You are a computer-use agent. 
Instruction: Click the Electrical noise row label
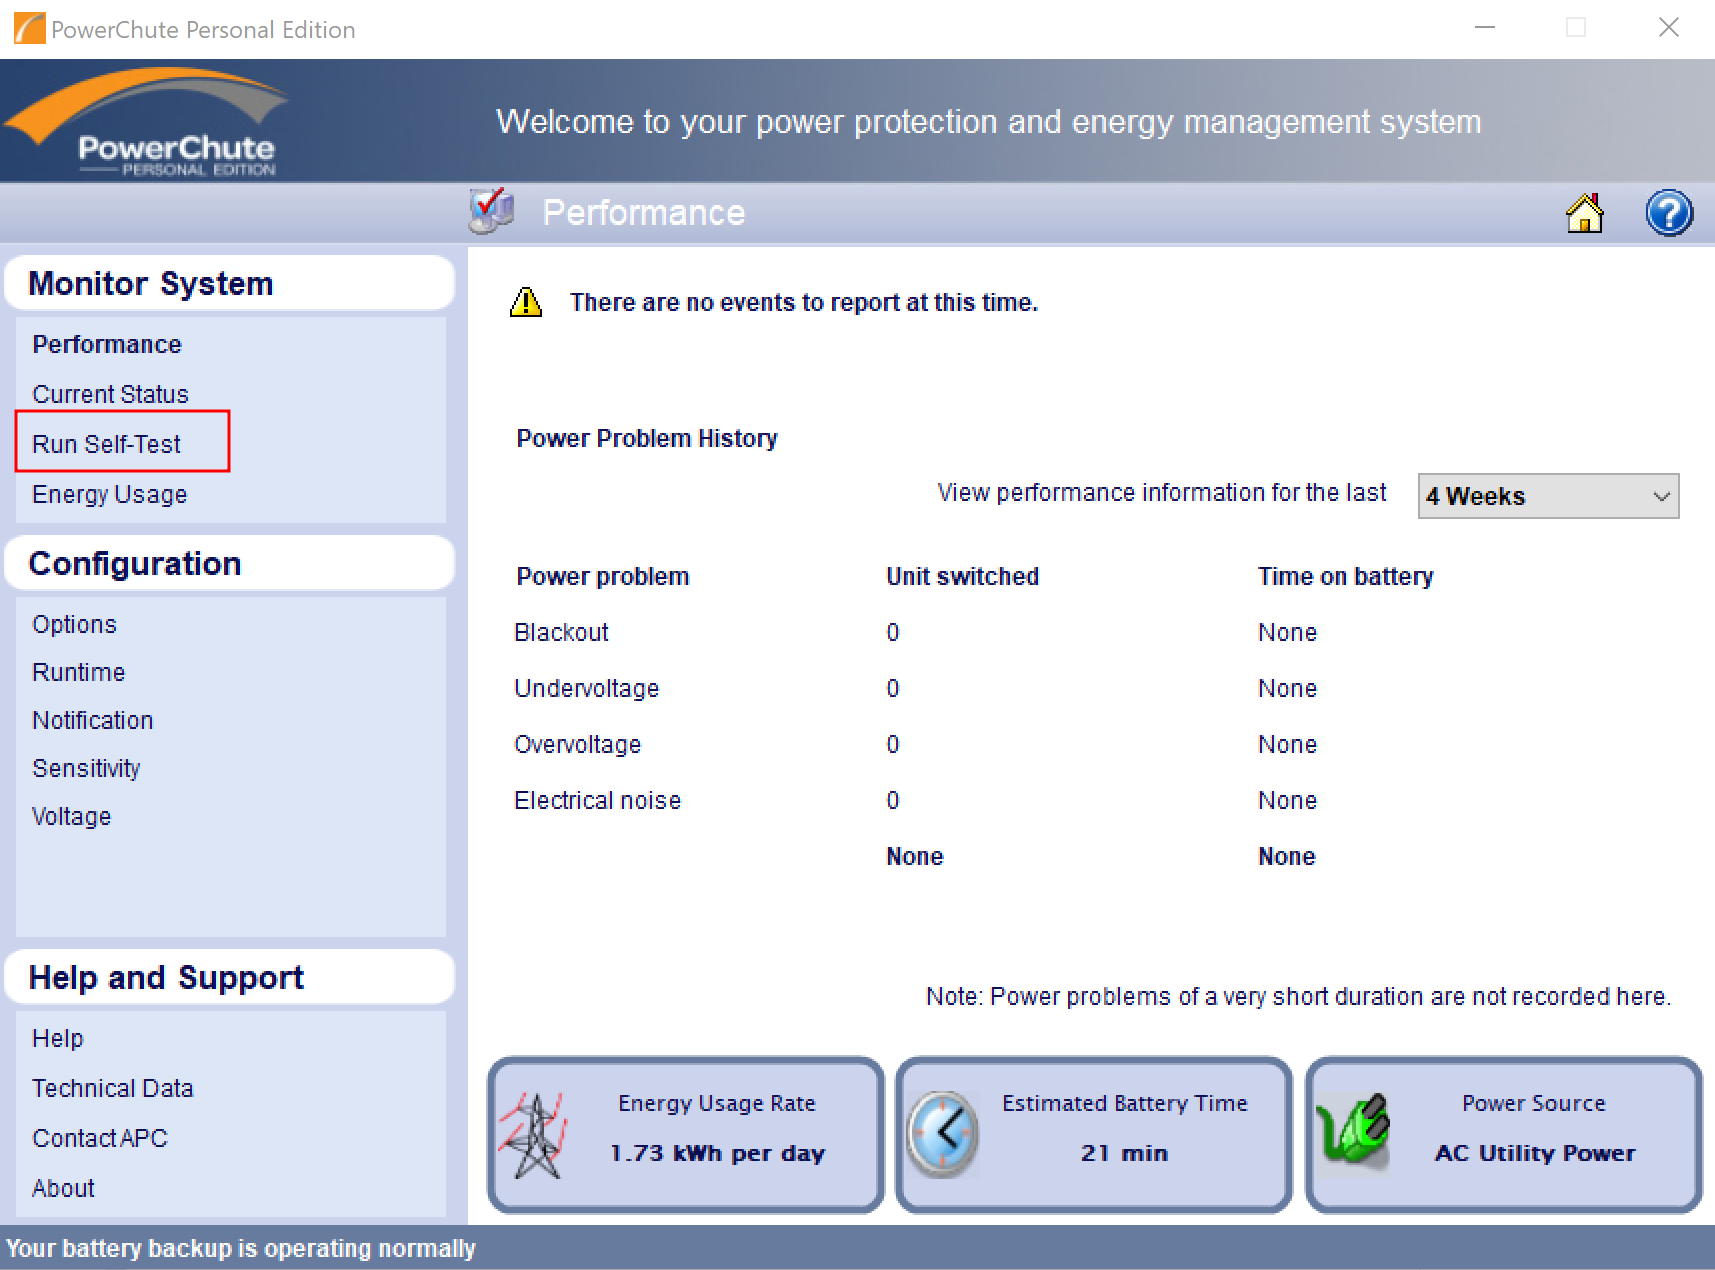click(597, 800)
